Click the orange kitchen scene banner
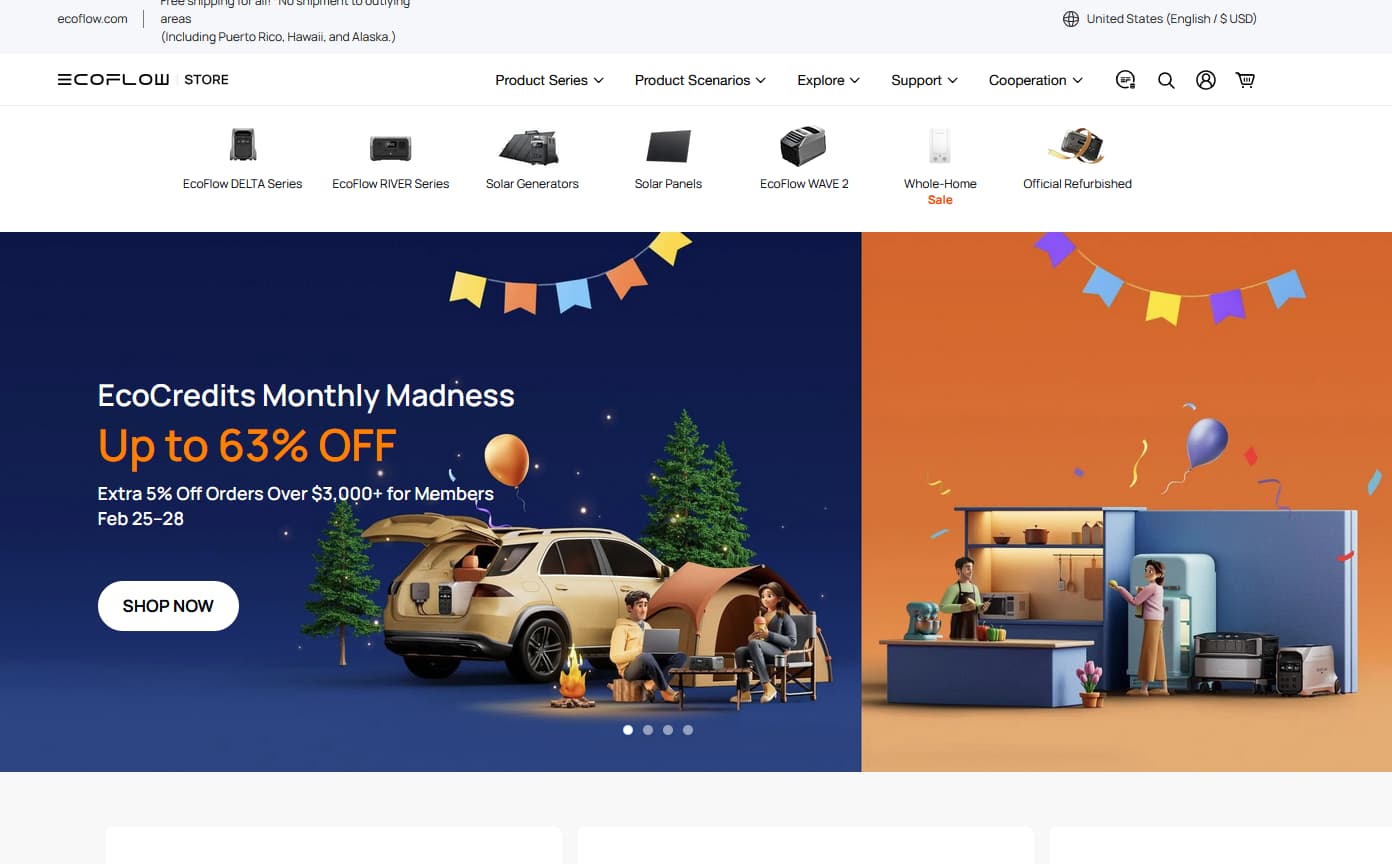 pyautogui.click(x=1127, y=502)
